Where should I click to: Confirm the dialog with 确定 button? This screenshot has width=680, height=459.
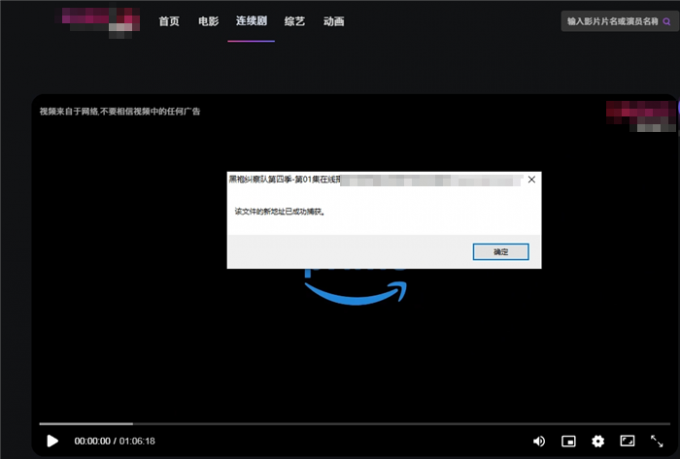tap(500, 252)
